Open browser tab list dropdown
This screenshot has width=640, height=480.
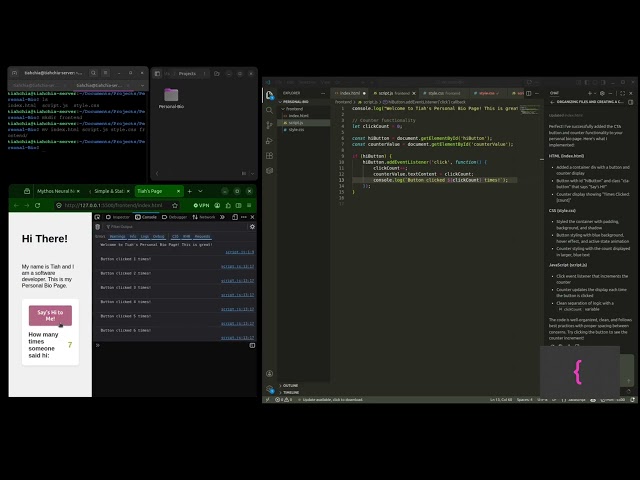pos(200,191)
